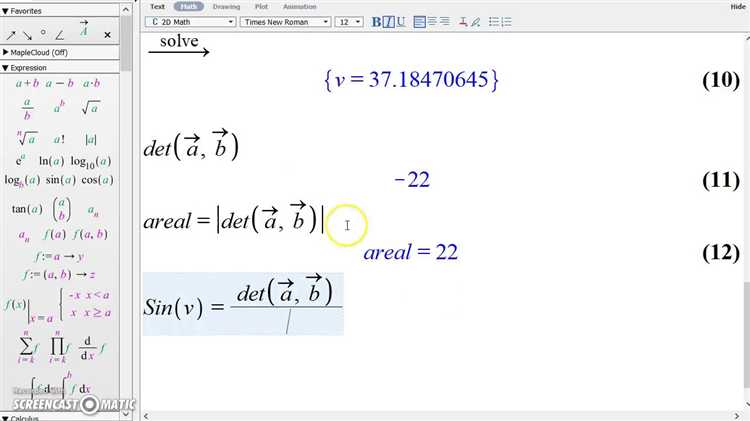
Task: Insert the exponential e^a template
Action: tap(20, 160)
